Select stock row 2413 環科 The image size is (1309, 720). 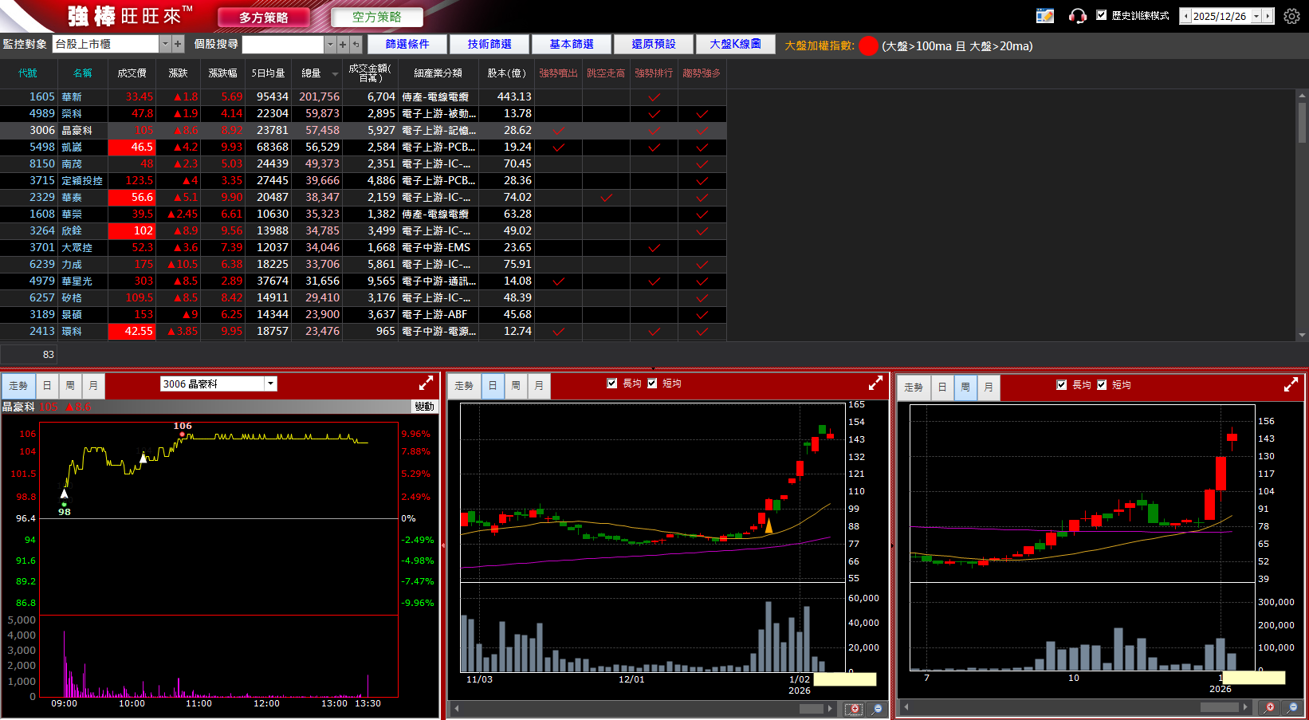coord(363,331)
